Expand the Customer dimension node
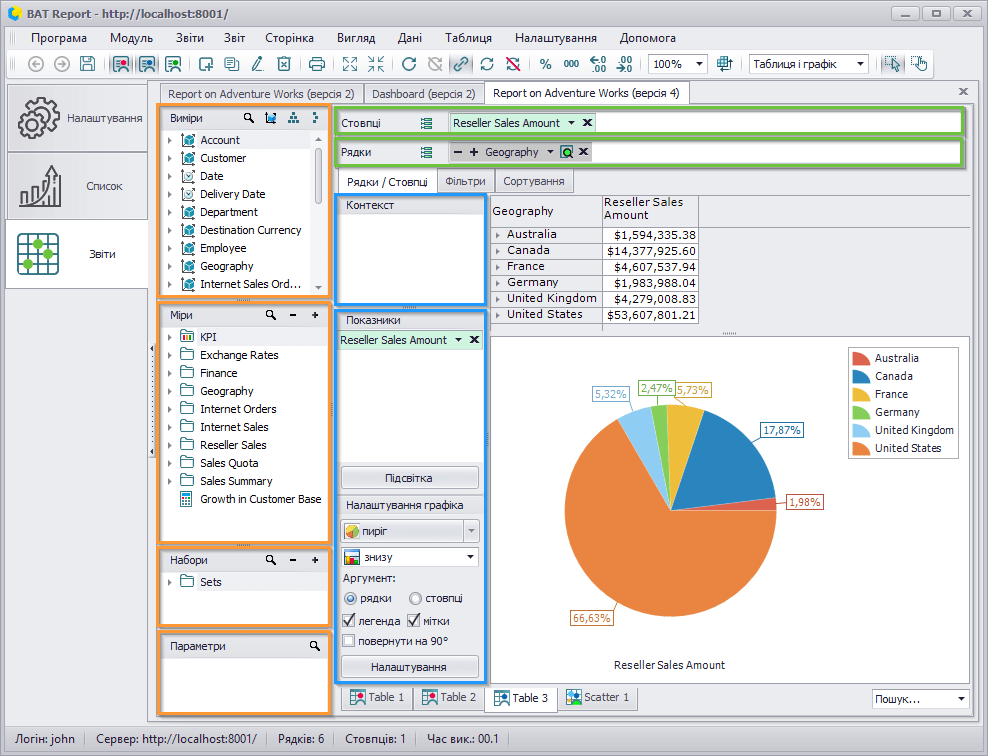 [x=169, y=158]
